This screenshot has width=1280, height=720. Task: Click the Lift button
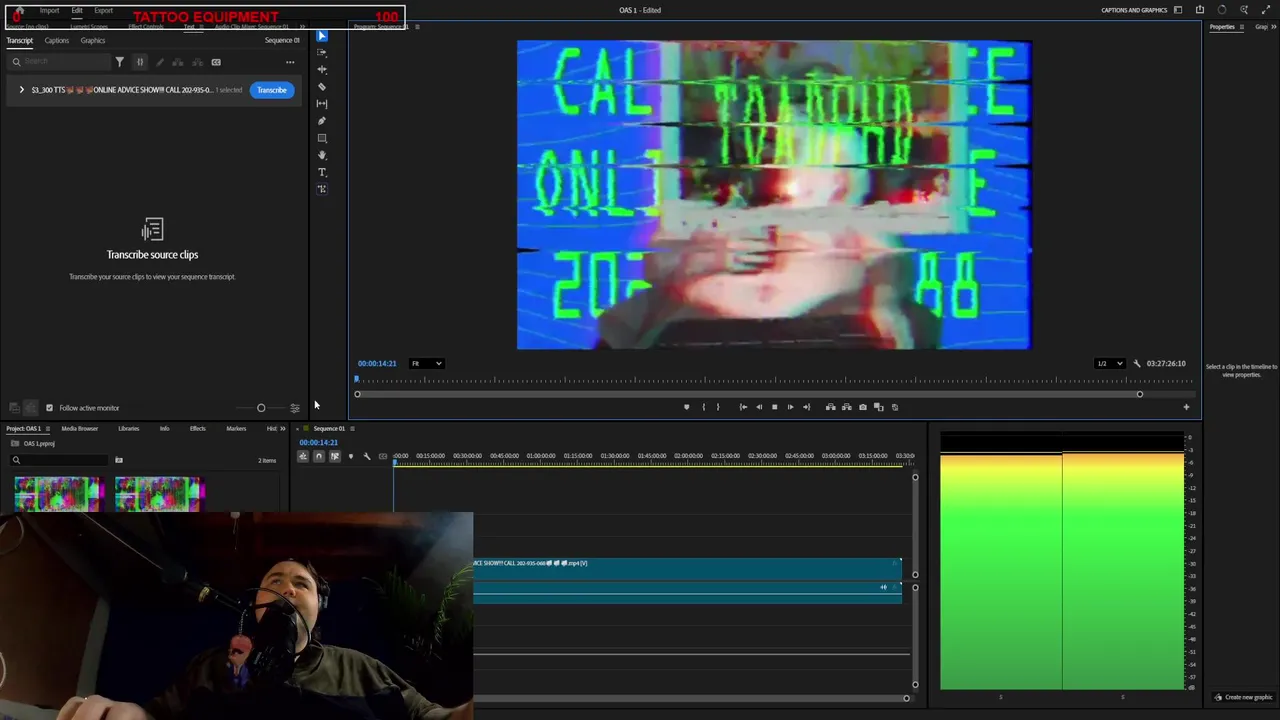[x=830, y=407]
